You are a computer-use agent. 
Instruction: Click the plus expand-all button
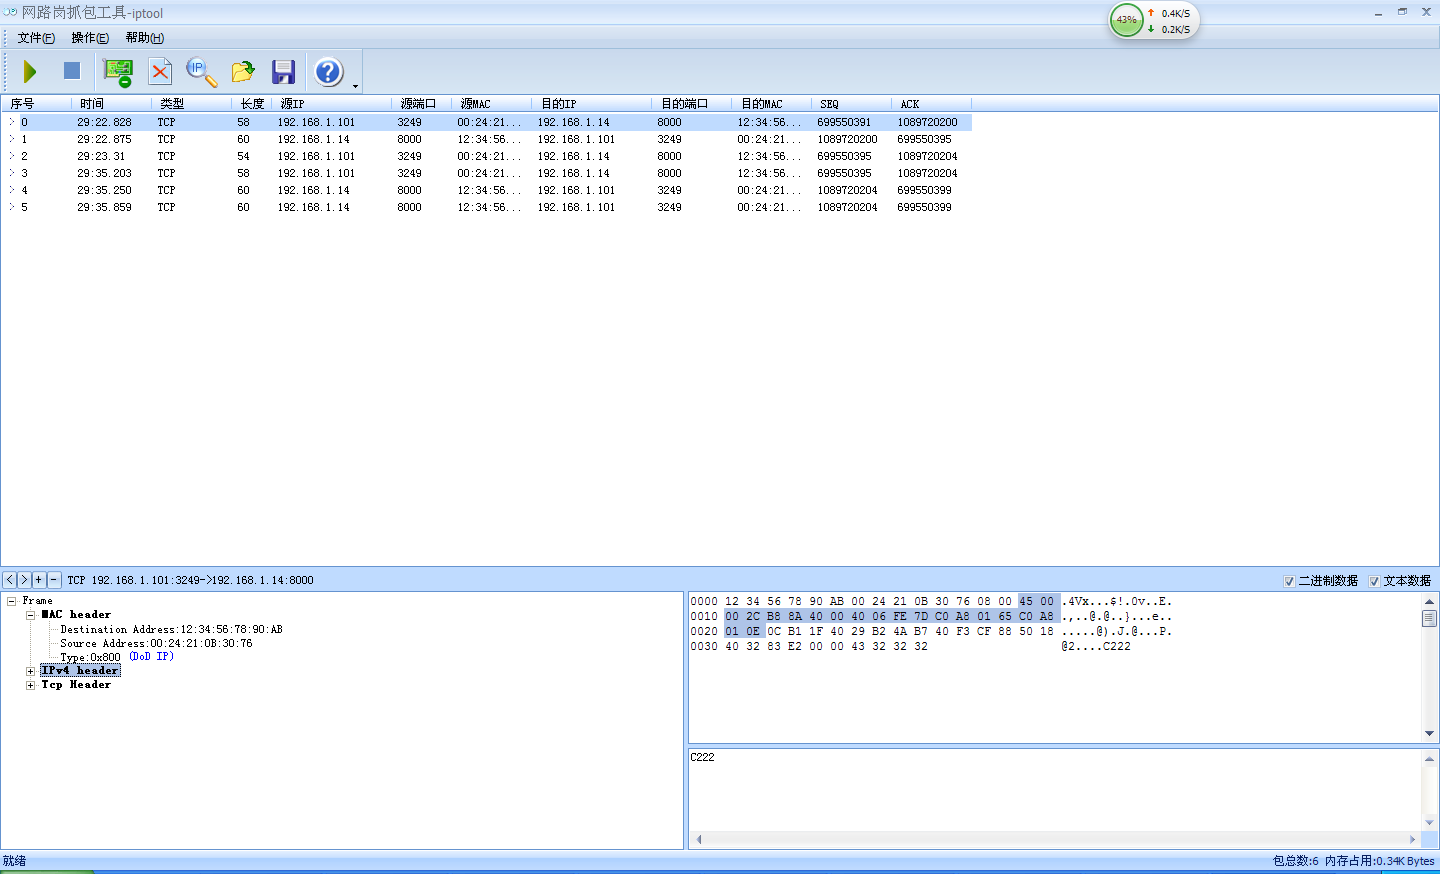(x=39, y=580)
